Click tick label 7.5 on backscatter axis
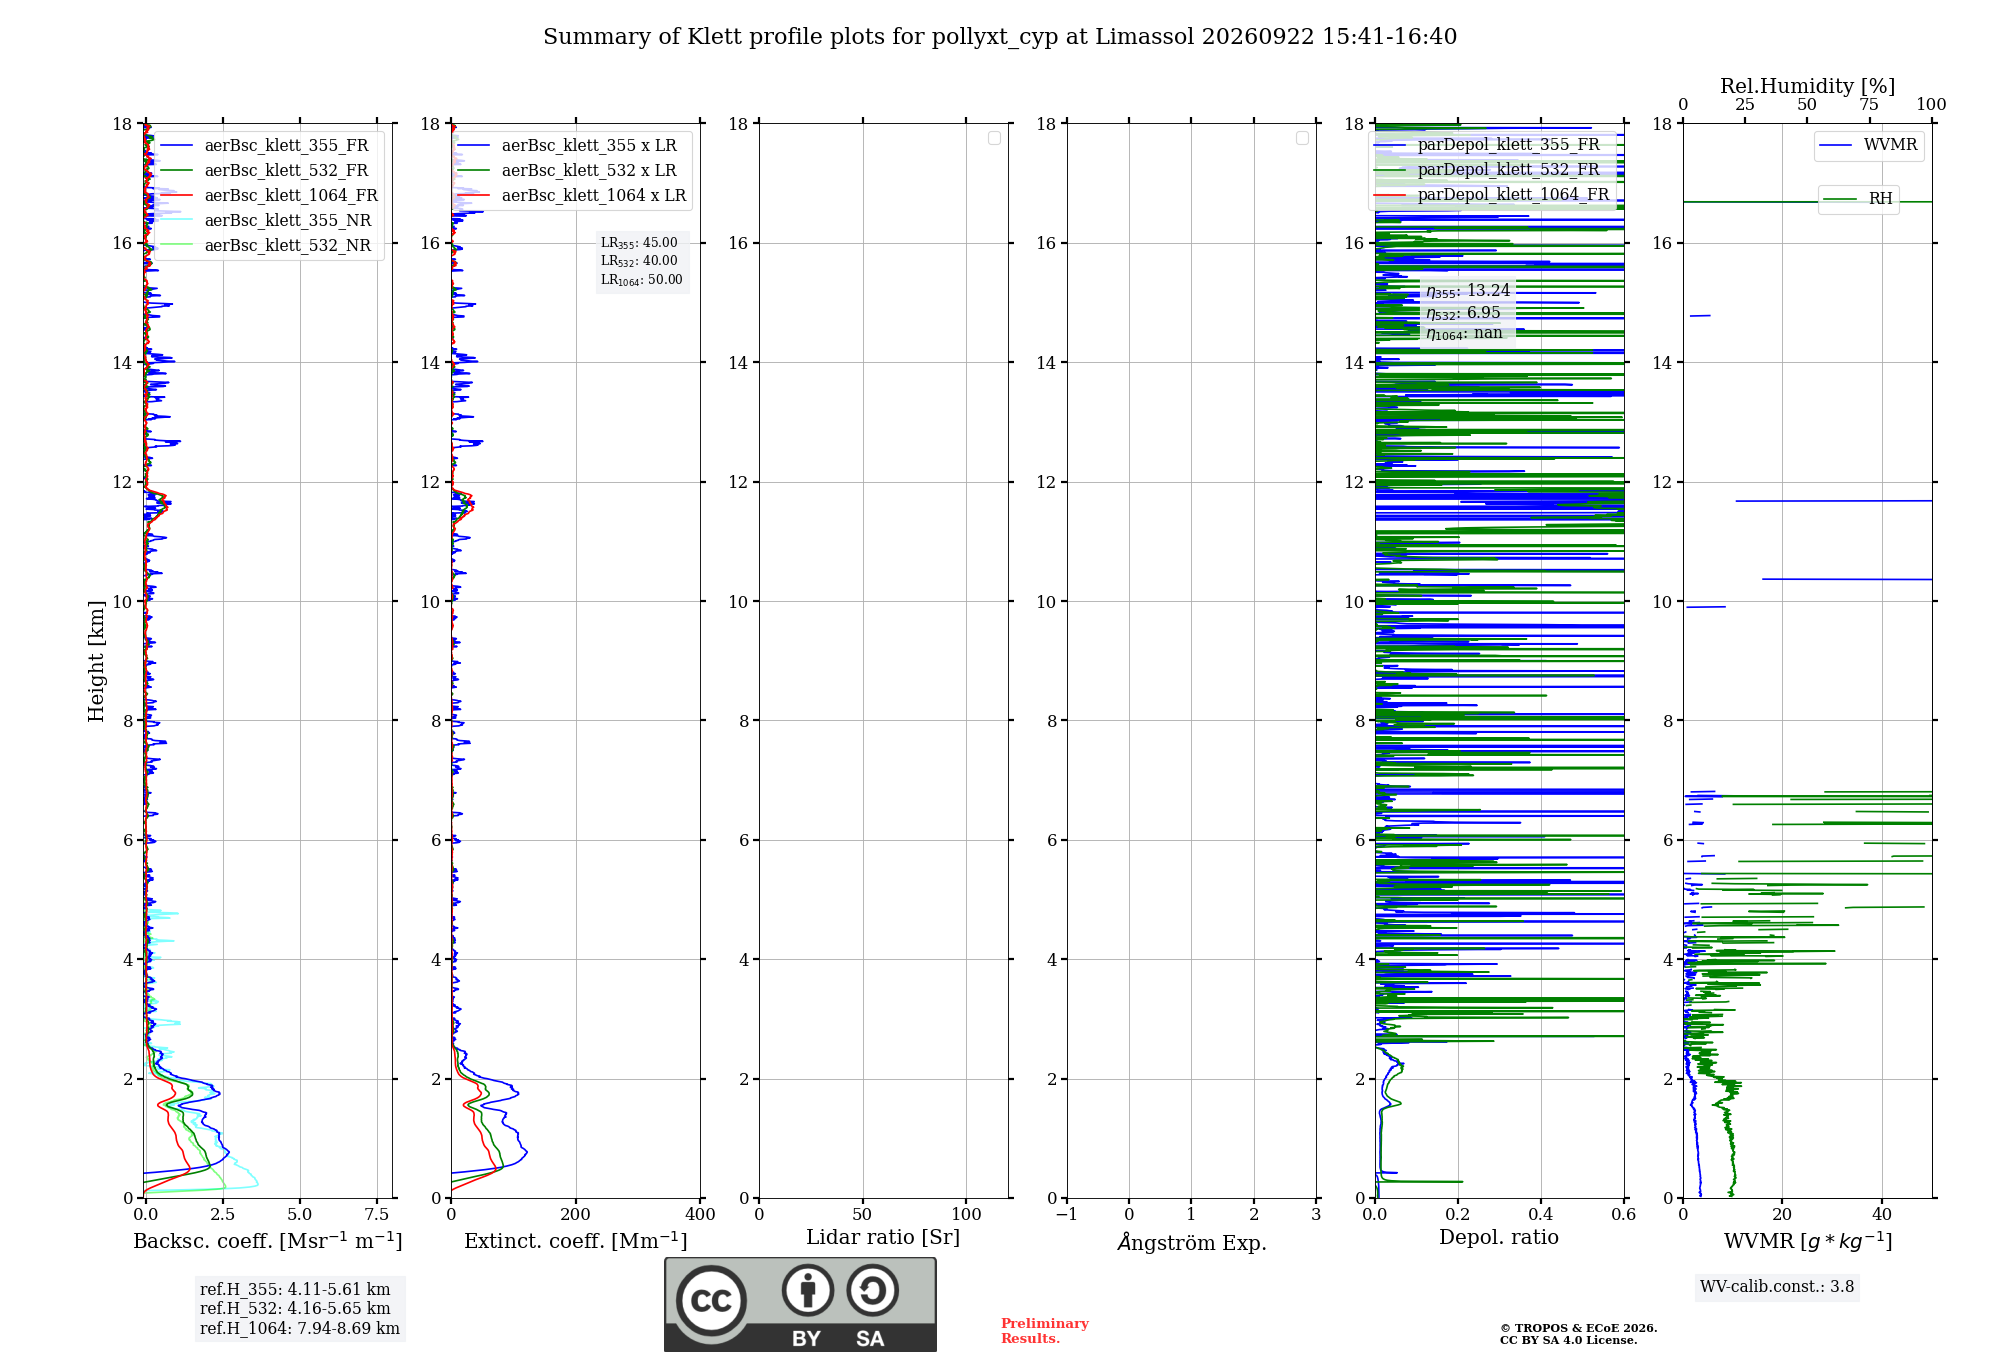 pyautogui.click(x=377, y=1214)
